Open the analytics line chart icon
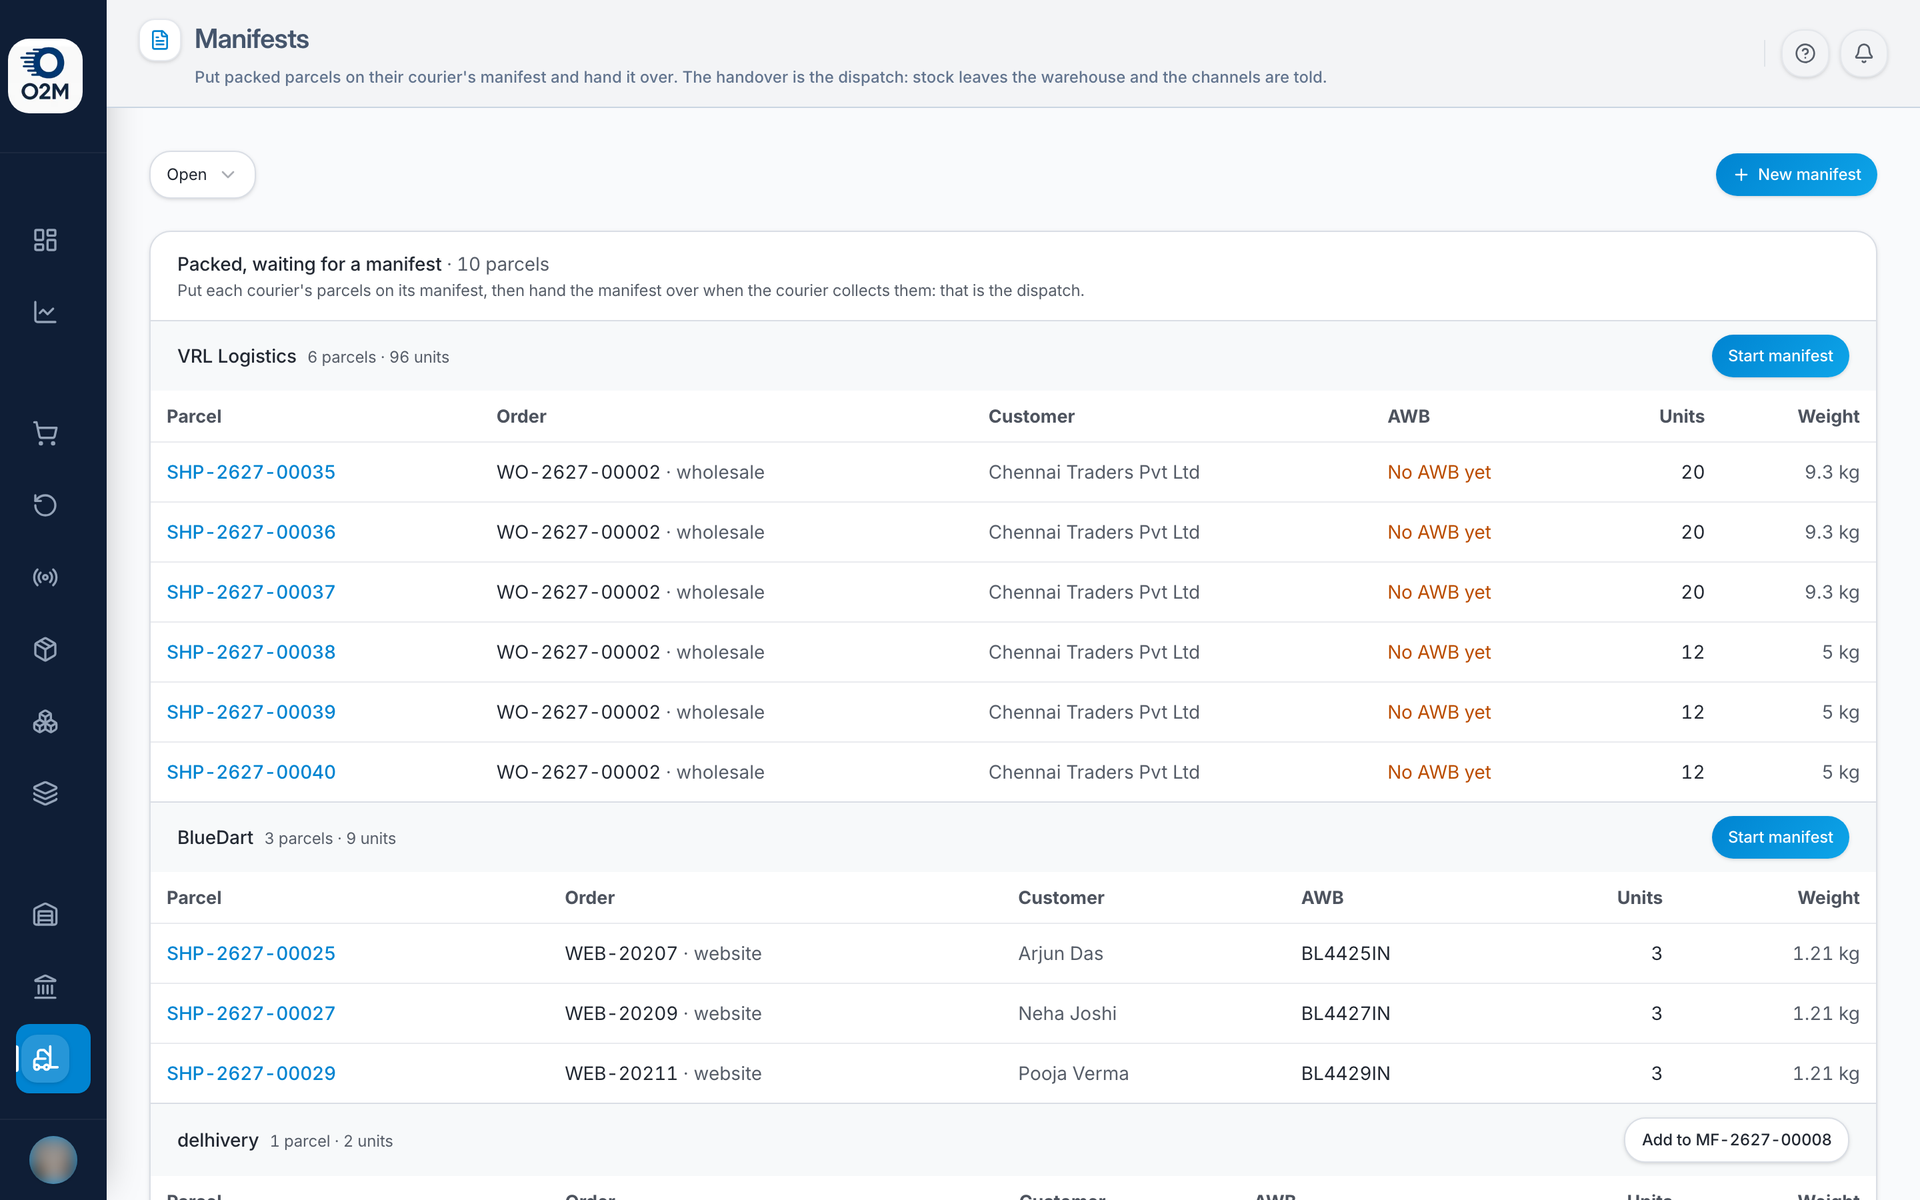1920x1200 pixels. point(45,312)
